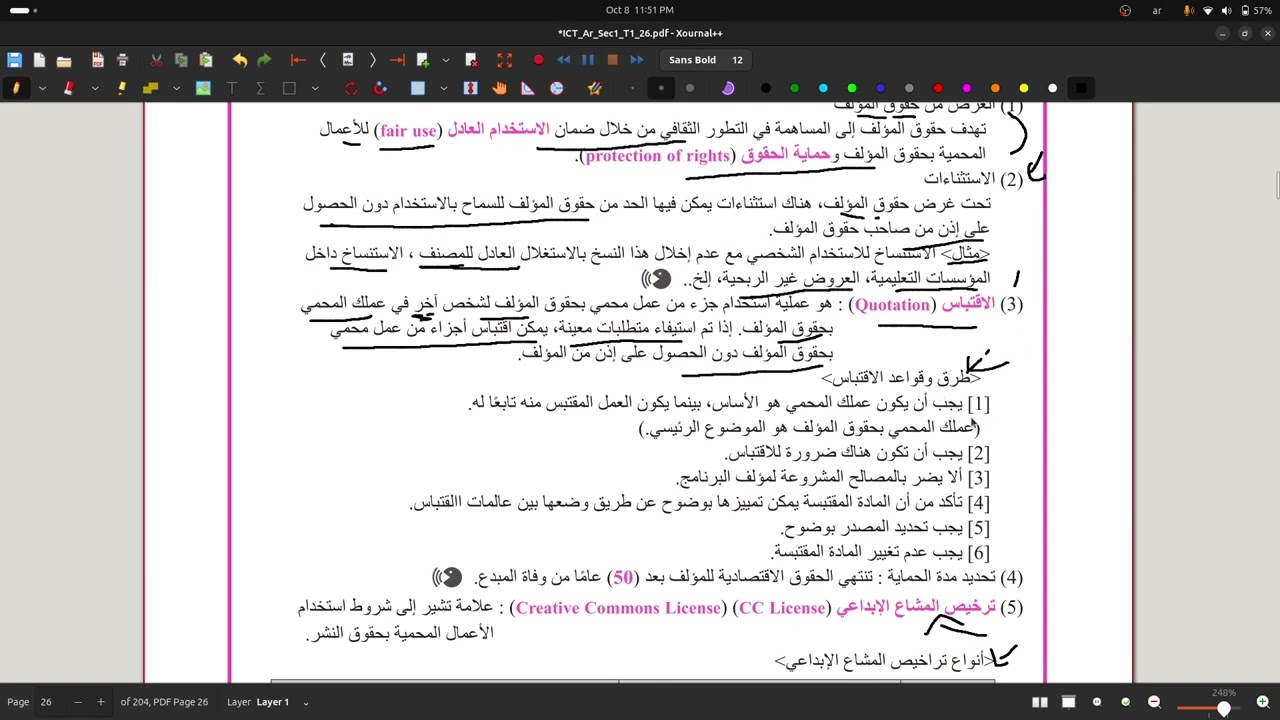Pick the light blue color swatch
1280x720 pixels.
coord(823,88)
